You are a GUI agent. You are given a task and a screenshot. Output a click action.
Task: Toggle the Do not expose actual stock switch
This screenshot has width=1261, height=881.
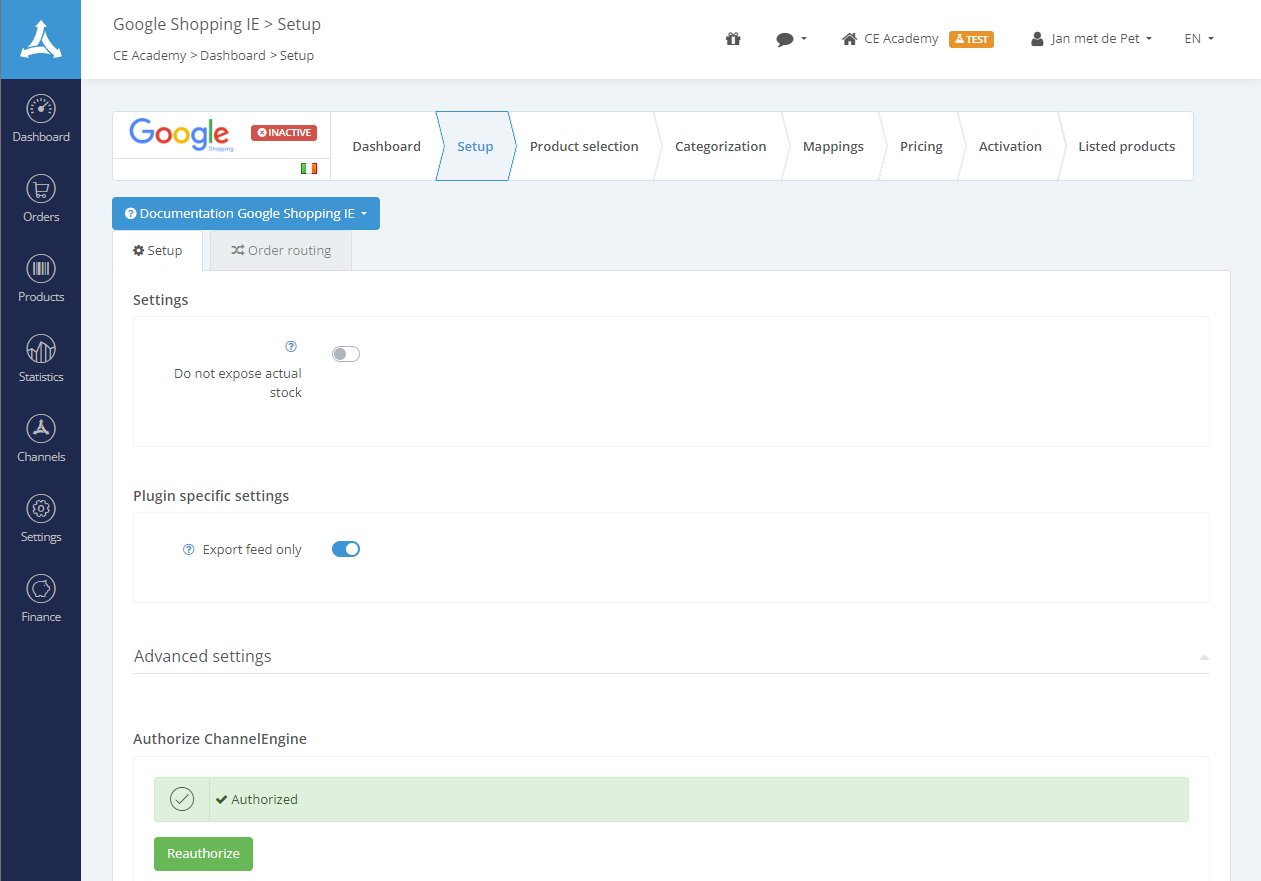346,354
